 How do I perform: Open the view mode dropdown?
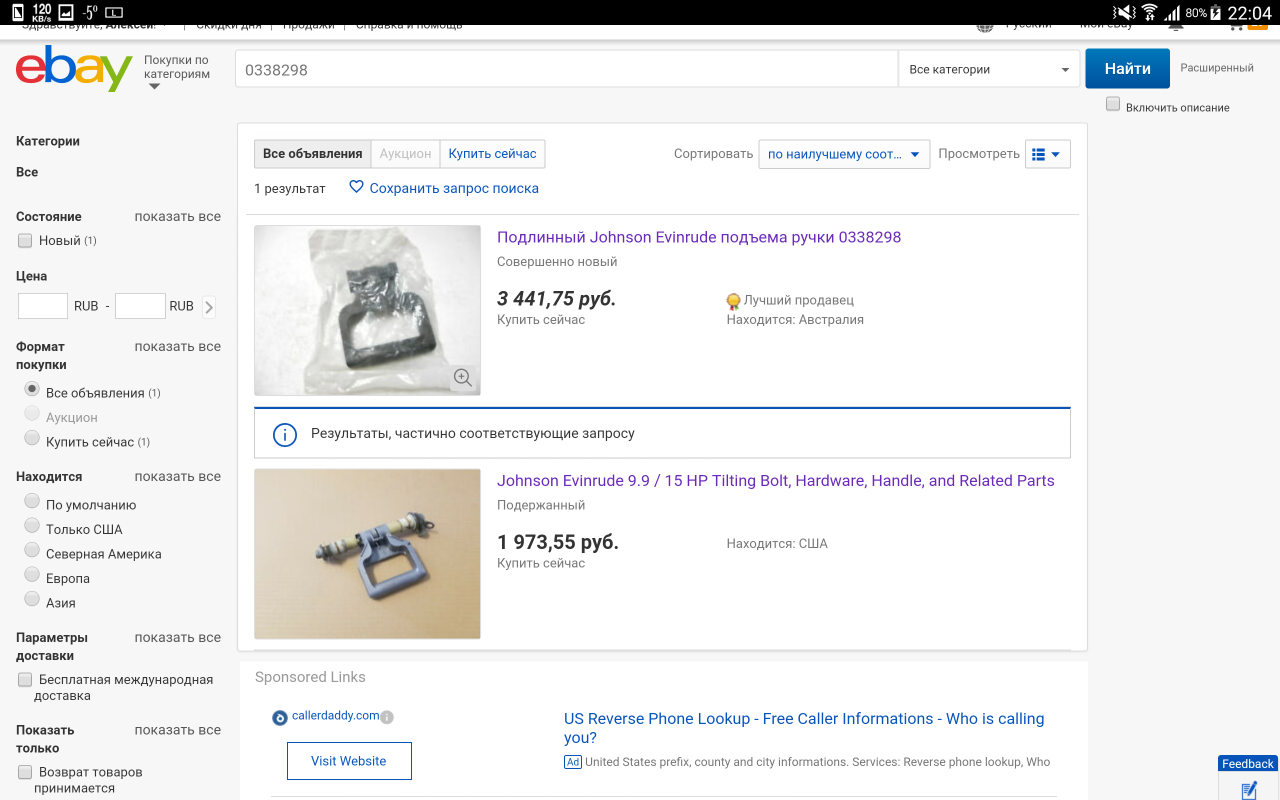pyautogui.click(x=1047, y=154)
